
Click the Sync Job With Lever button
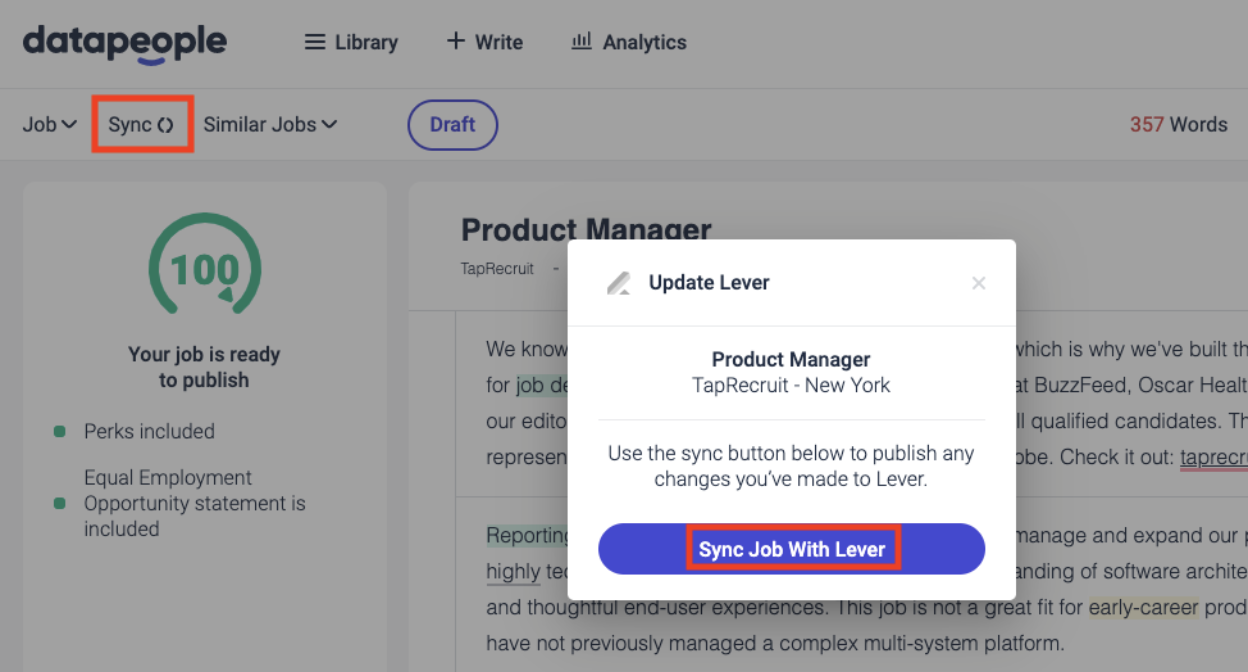point(791,549)
